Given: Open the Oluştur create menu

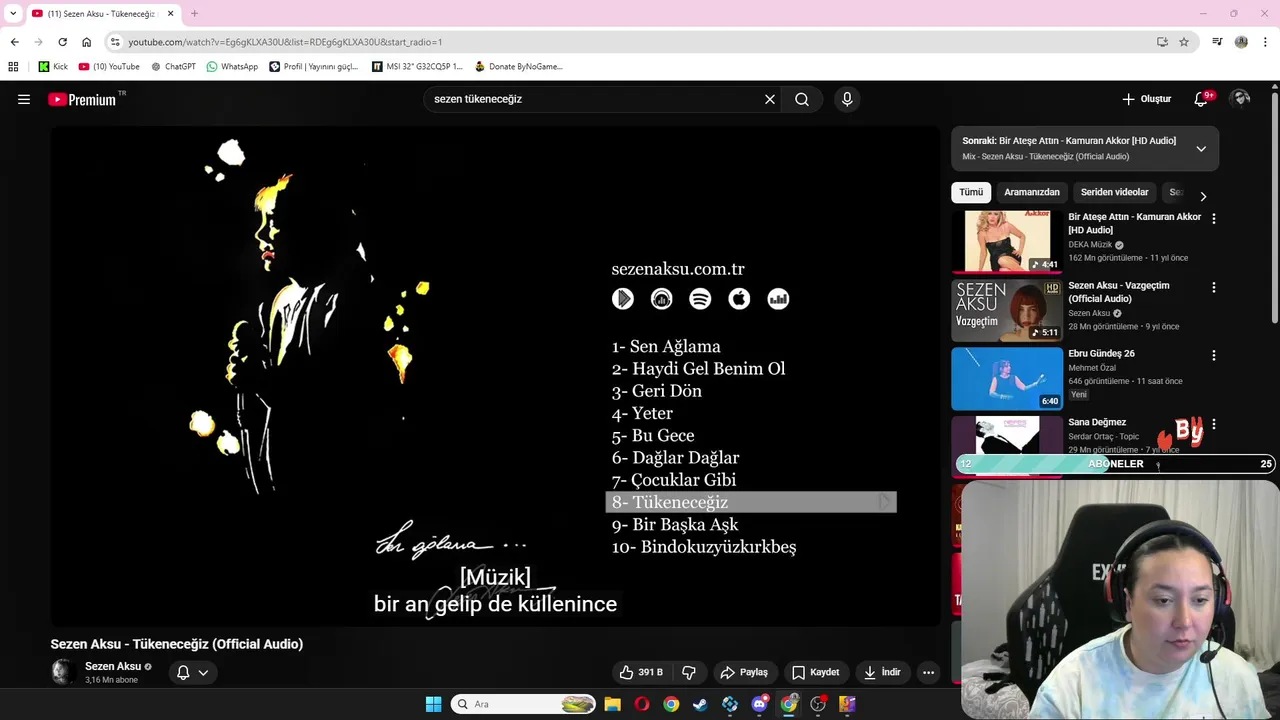Looking at the screenshot, I should (1146, 99).
